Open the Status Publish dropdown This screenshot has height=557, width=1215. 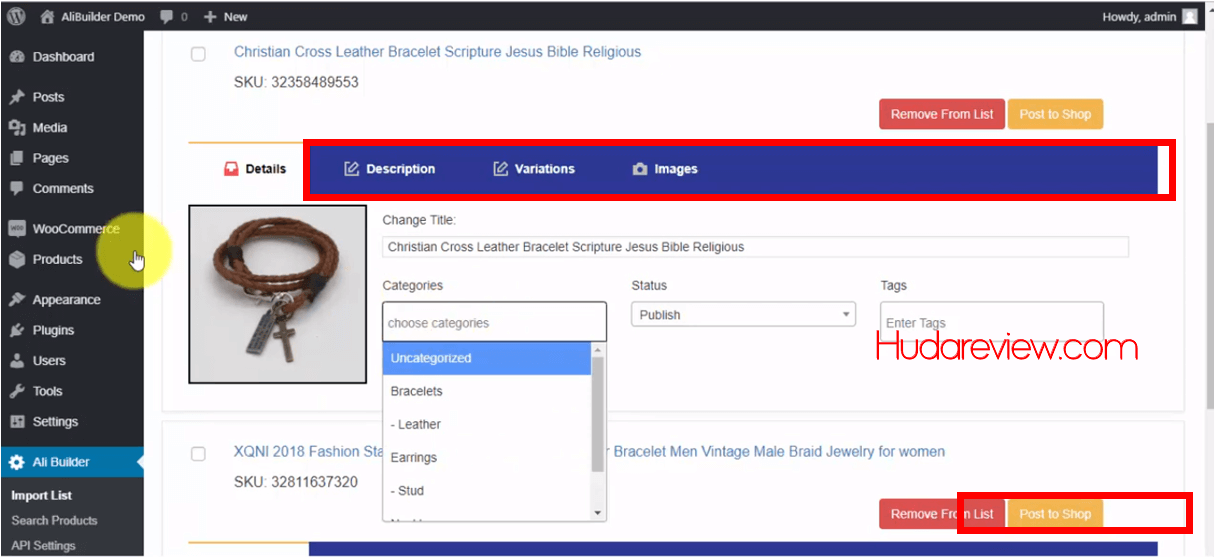click(x=743, y=314)
